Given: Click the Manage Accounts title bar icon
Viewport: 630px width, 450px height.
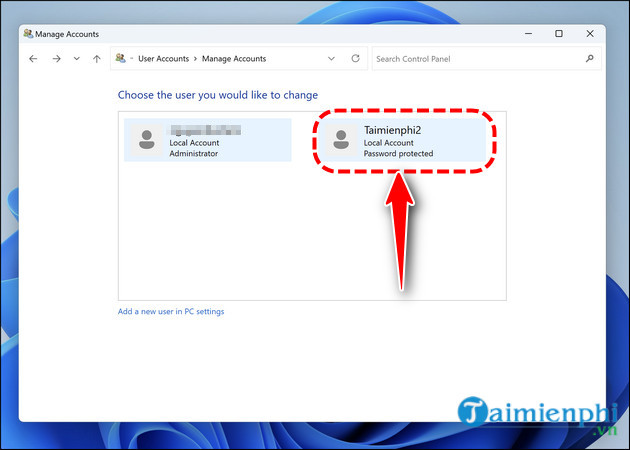Looking at the screenshot, I should click(x=28, y=34).
